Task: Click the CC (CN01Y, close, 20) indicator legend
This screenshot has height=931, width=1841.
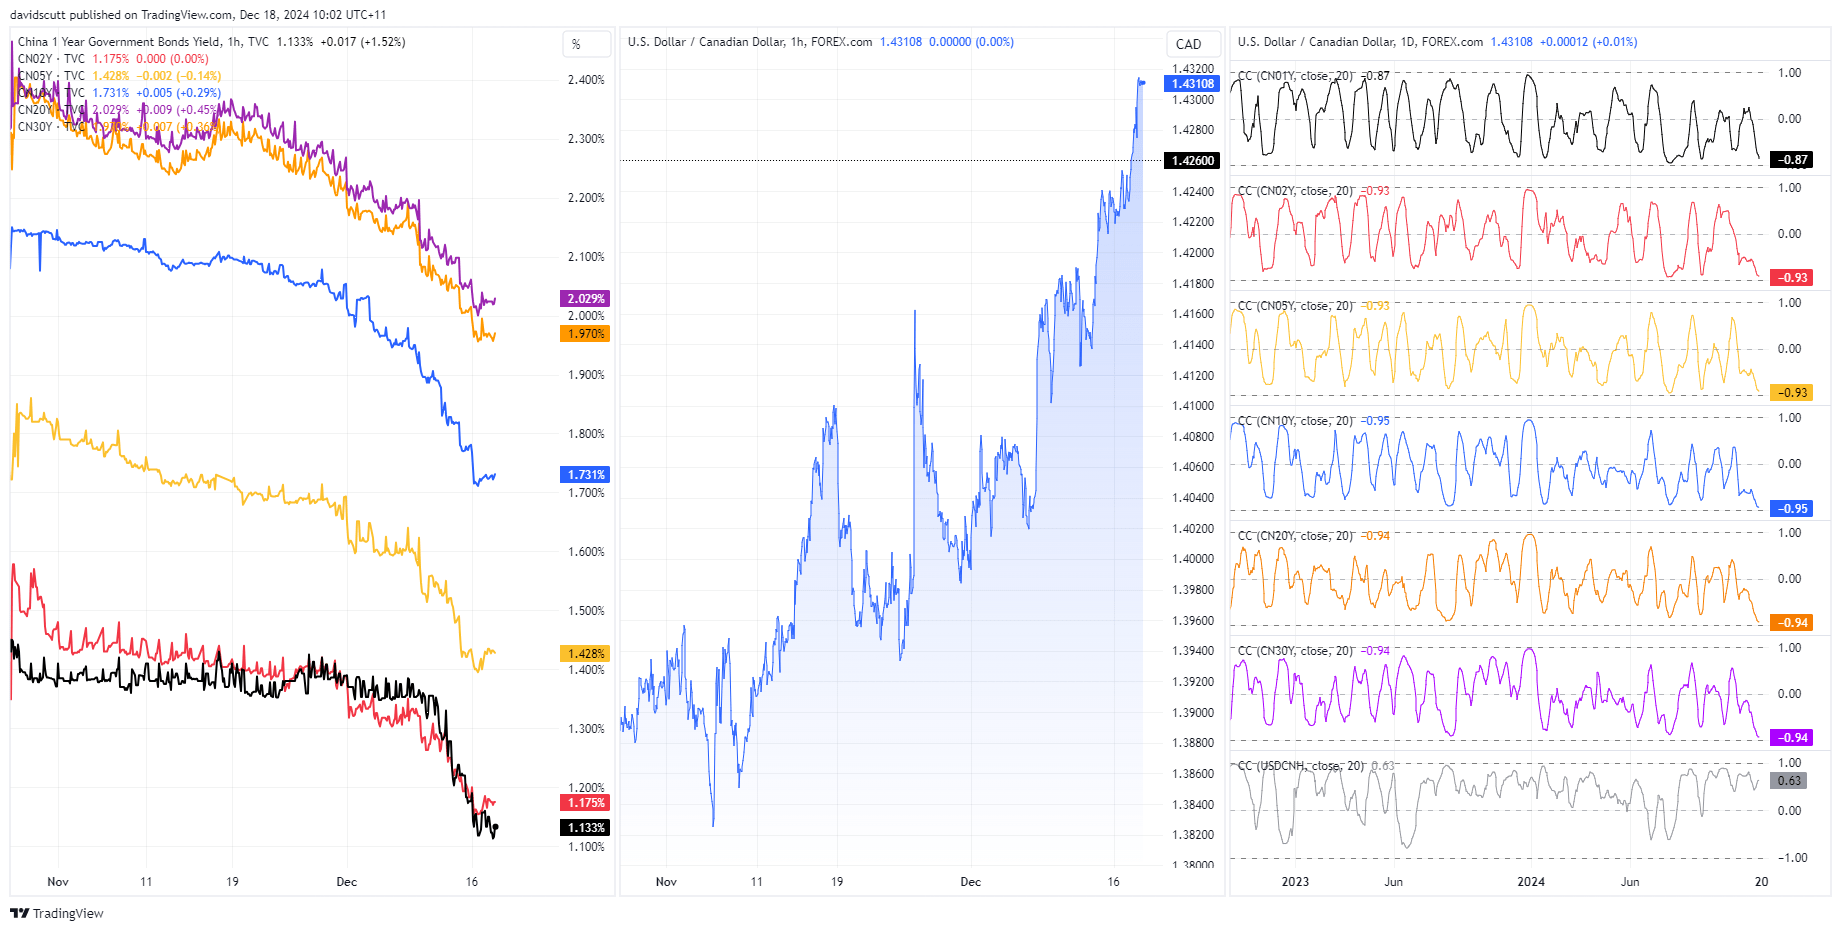Action: point(1295,76)
